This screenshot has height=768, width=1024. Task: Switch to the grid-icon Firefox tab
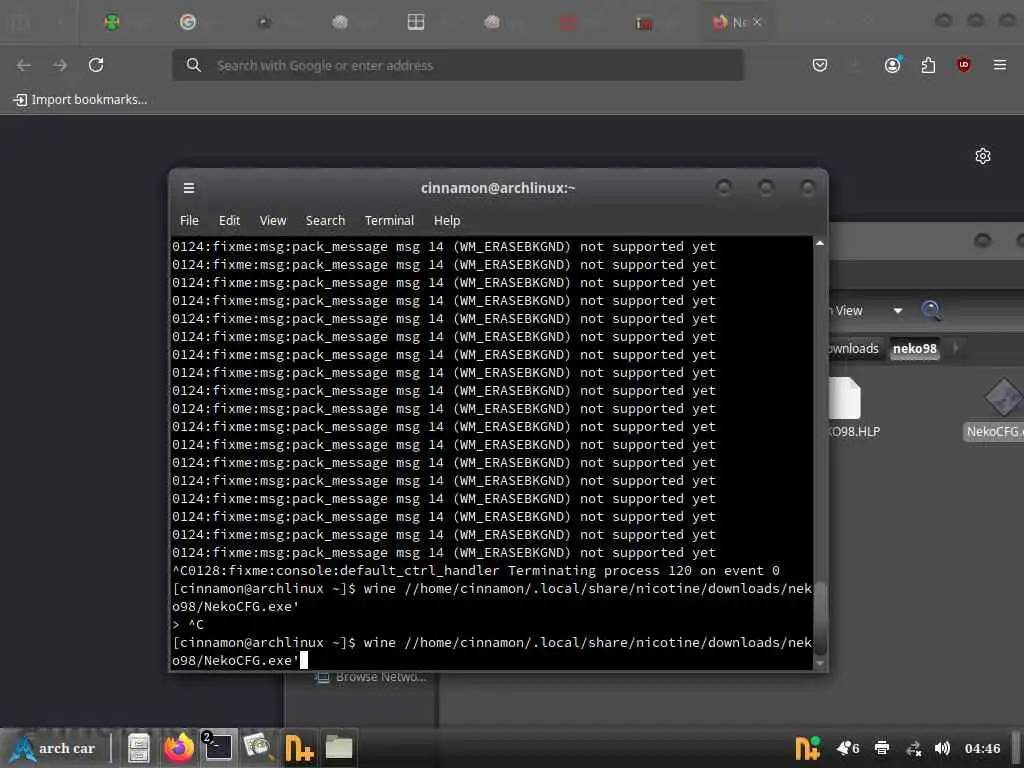pyautogui.click(x=415, y=22)
